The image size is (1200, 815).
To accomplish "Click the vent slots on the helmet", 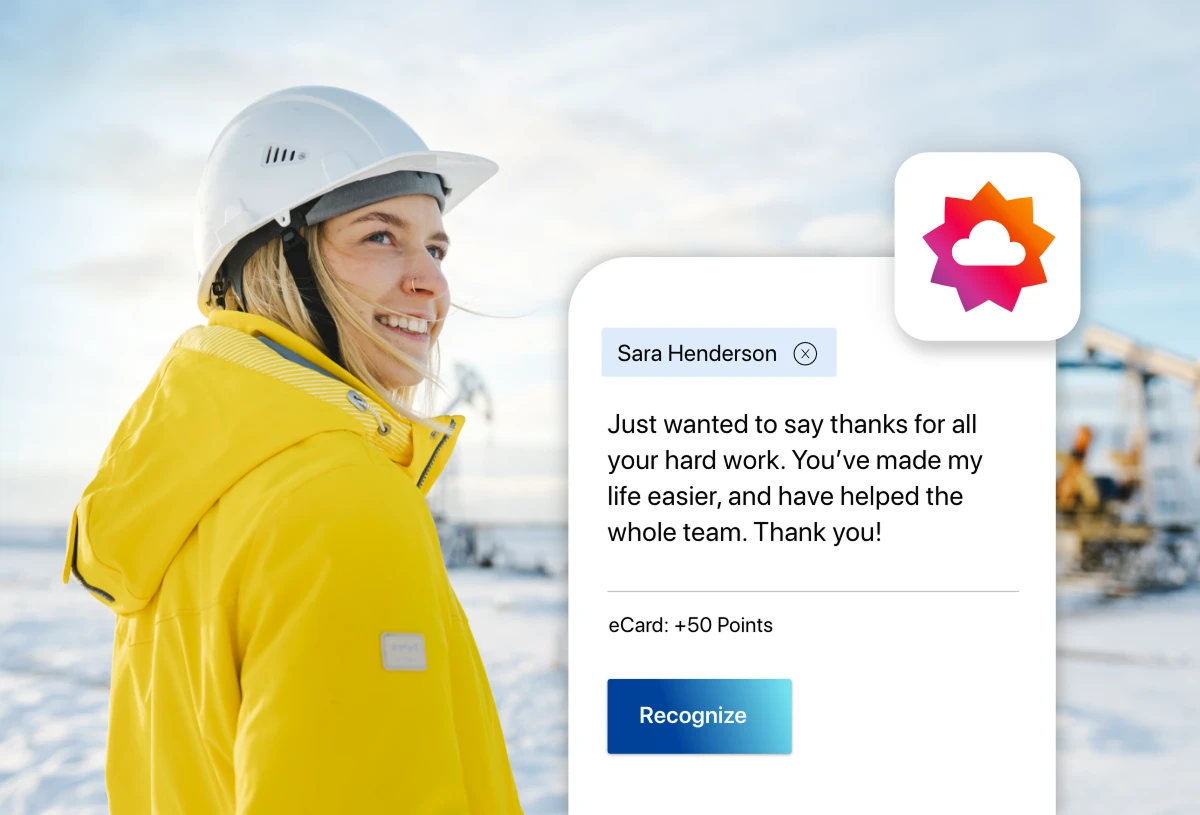I will (283, 155).
